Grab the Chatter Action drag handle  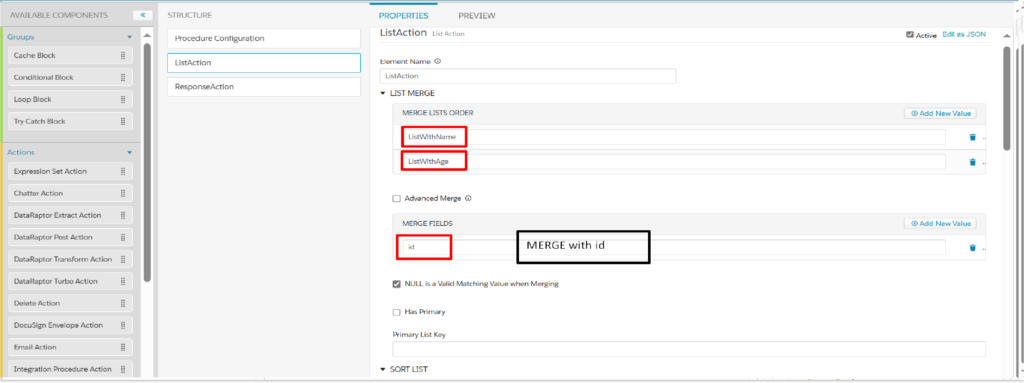tap(123, 193)
